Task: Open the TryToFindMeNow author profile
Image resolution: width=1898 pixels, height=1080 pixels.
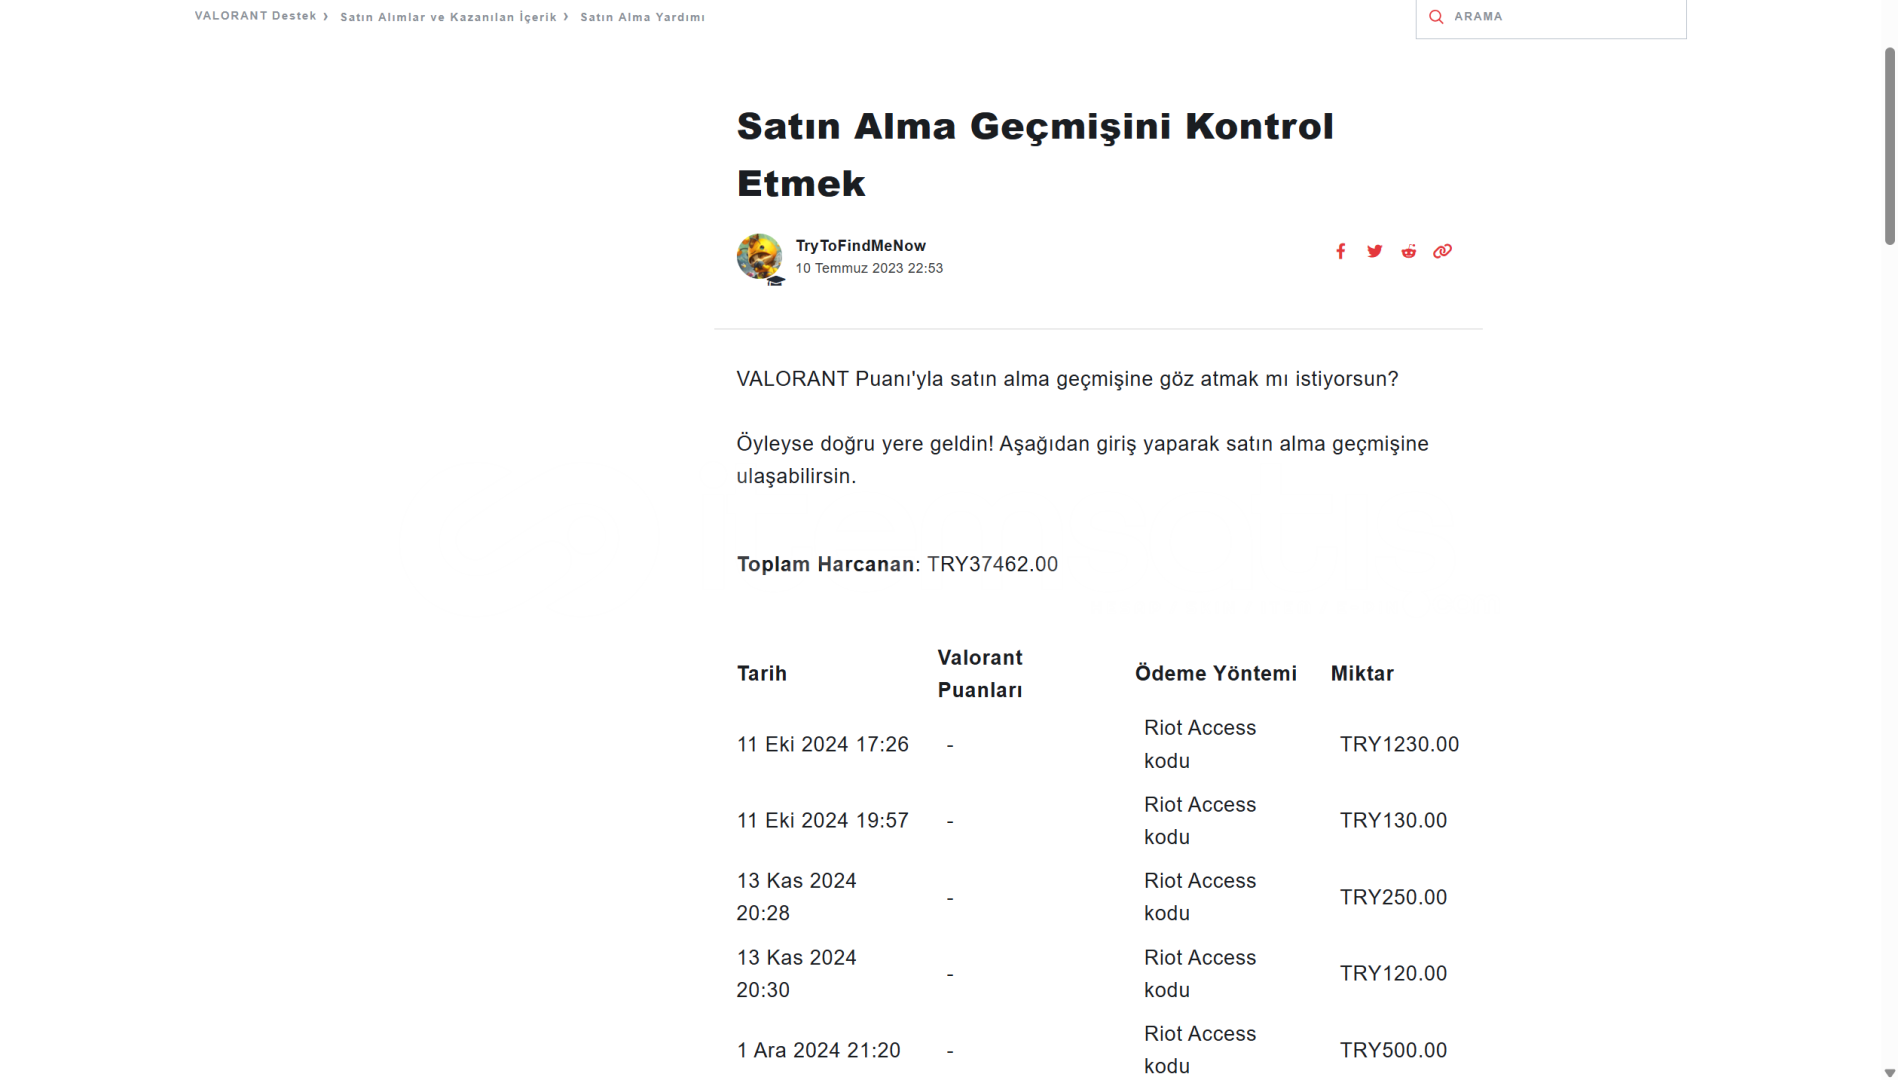Action: (861, 246)
